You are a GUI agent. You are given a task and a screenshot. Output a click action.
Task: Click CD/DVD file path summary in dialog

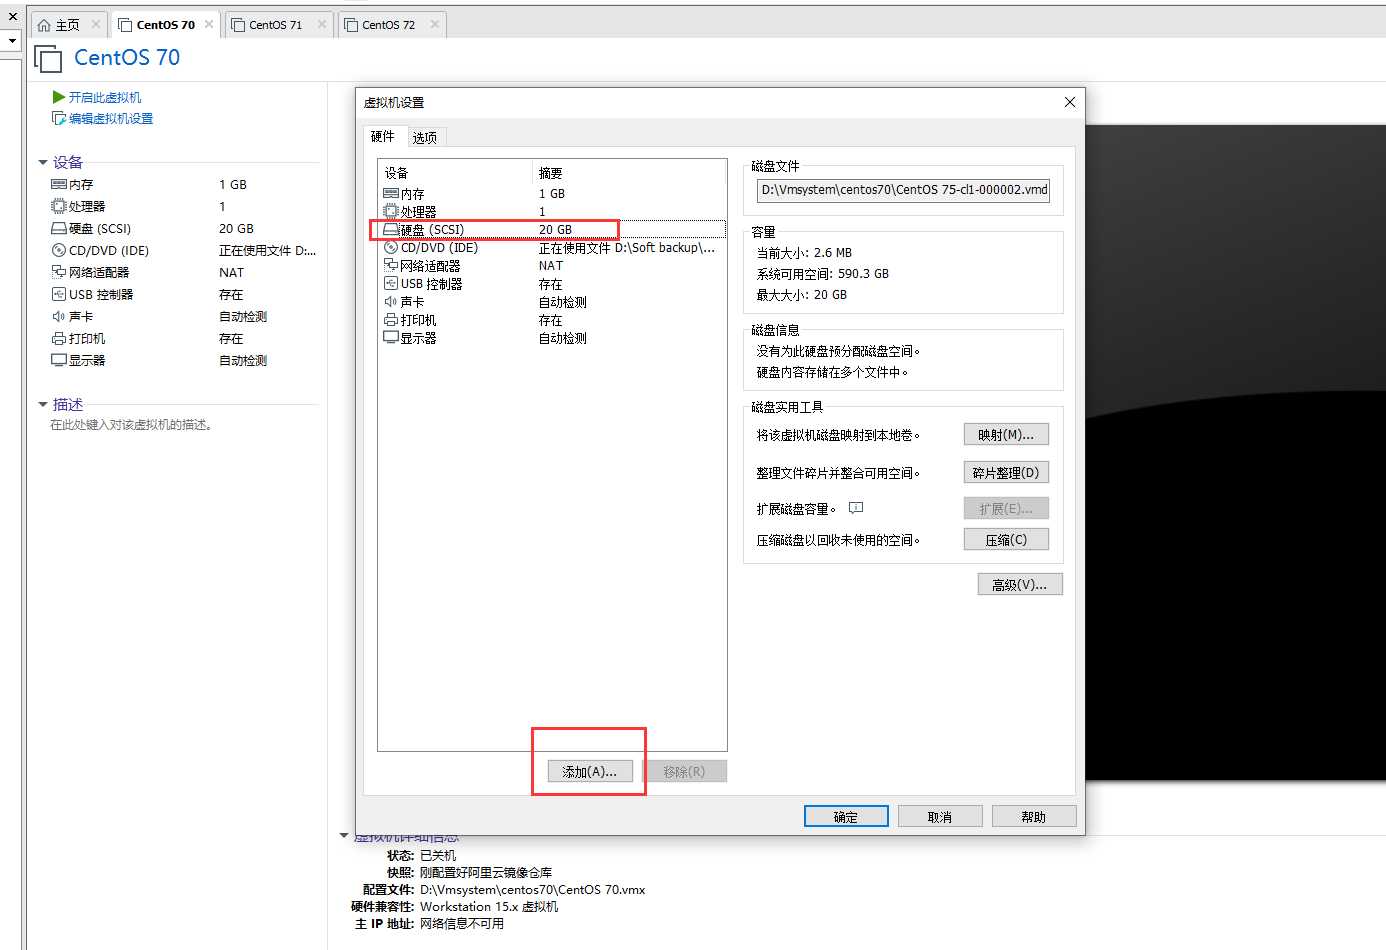pos(627,247)
